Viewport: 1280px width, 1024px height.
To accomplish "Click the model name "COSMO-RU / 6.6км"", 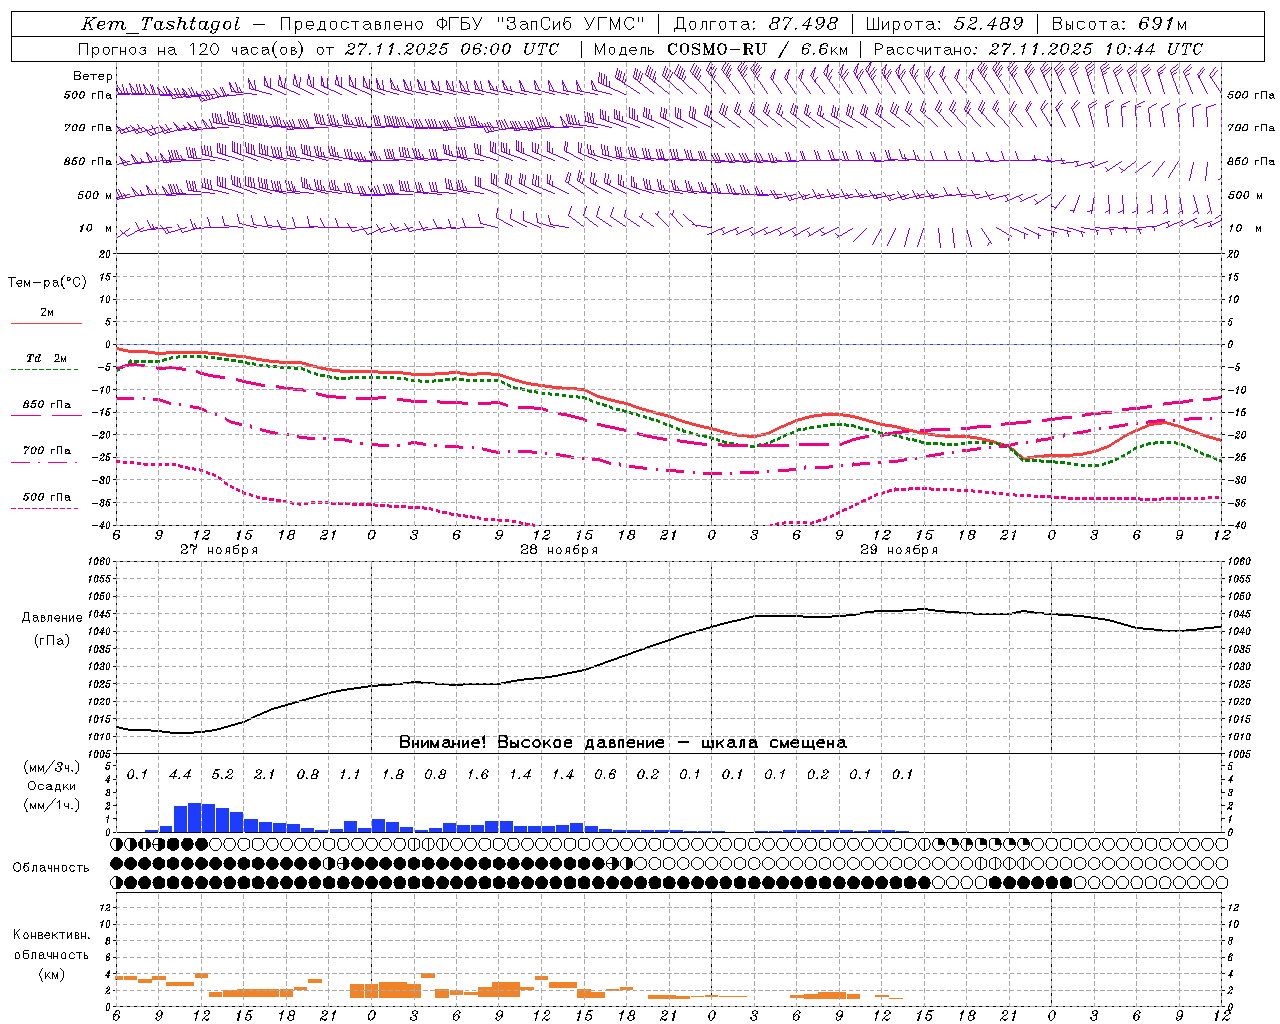I will click(x=758, y=49).
